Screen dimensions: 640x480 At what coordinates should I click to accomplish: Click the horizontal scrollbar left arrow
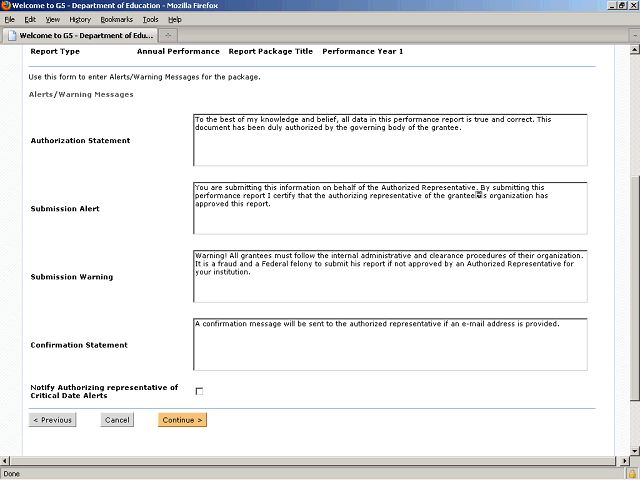coord(5,461)
